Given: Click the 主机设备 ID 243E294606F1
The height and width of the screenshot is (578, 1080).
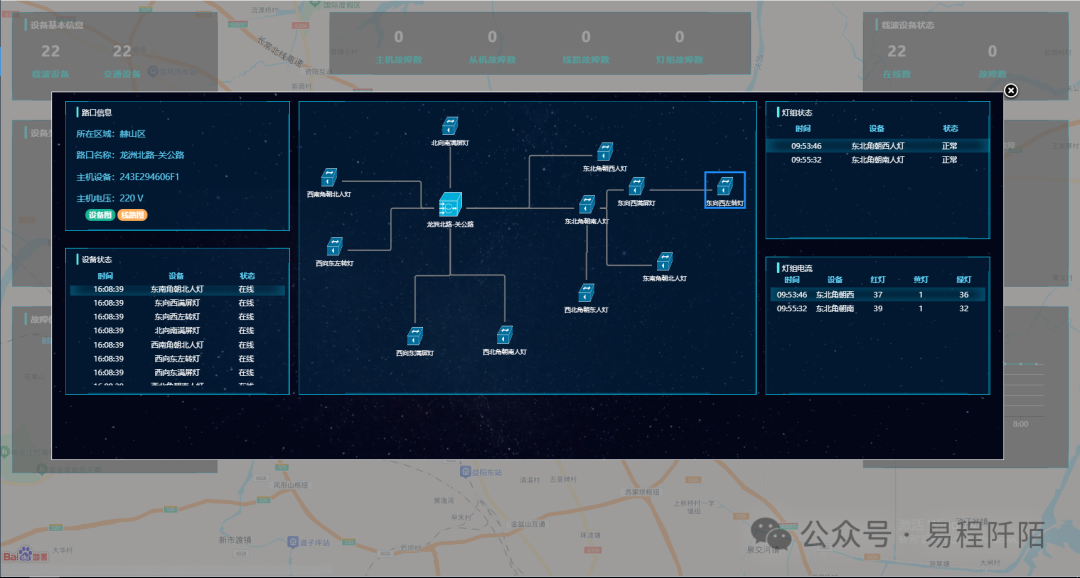Looking at the screenshot, I should pos(149,177).
